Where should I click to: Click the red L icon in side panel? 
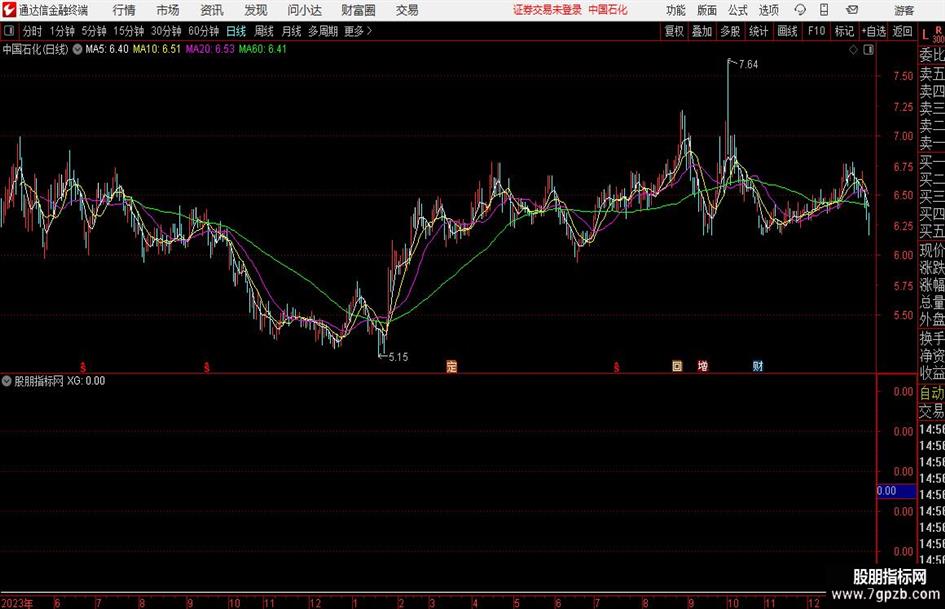(925, 35)
